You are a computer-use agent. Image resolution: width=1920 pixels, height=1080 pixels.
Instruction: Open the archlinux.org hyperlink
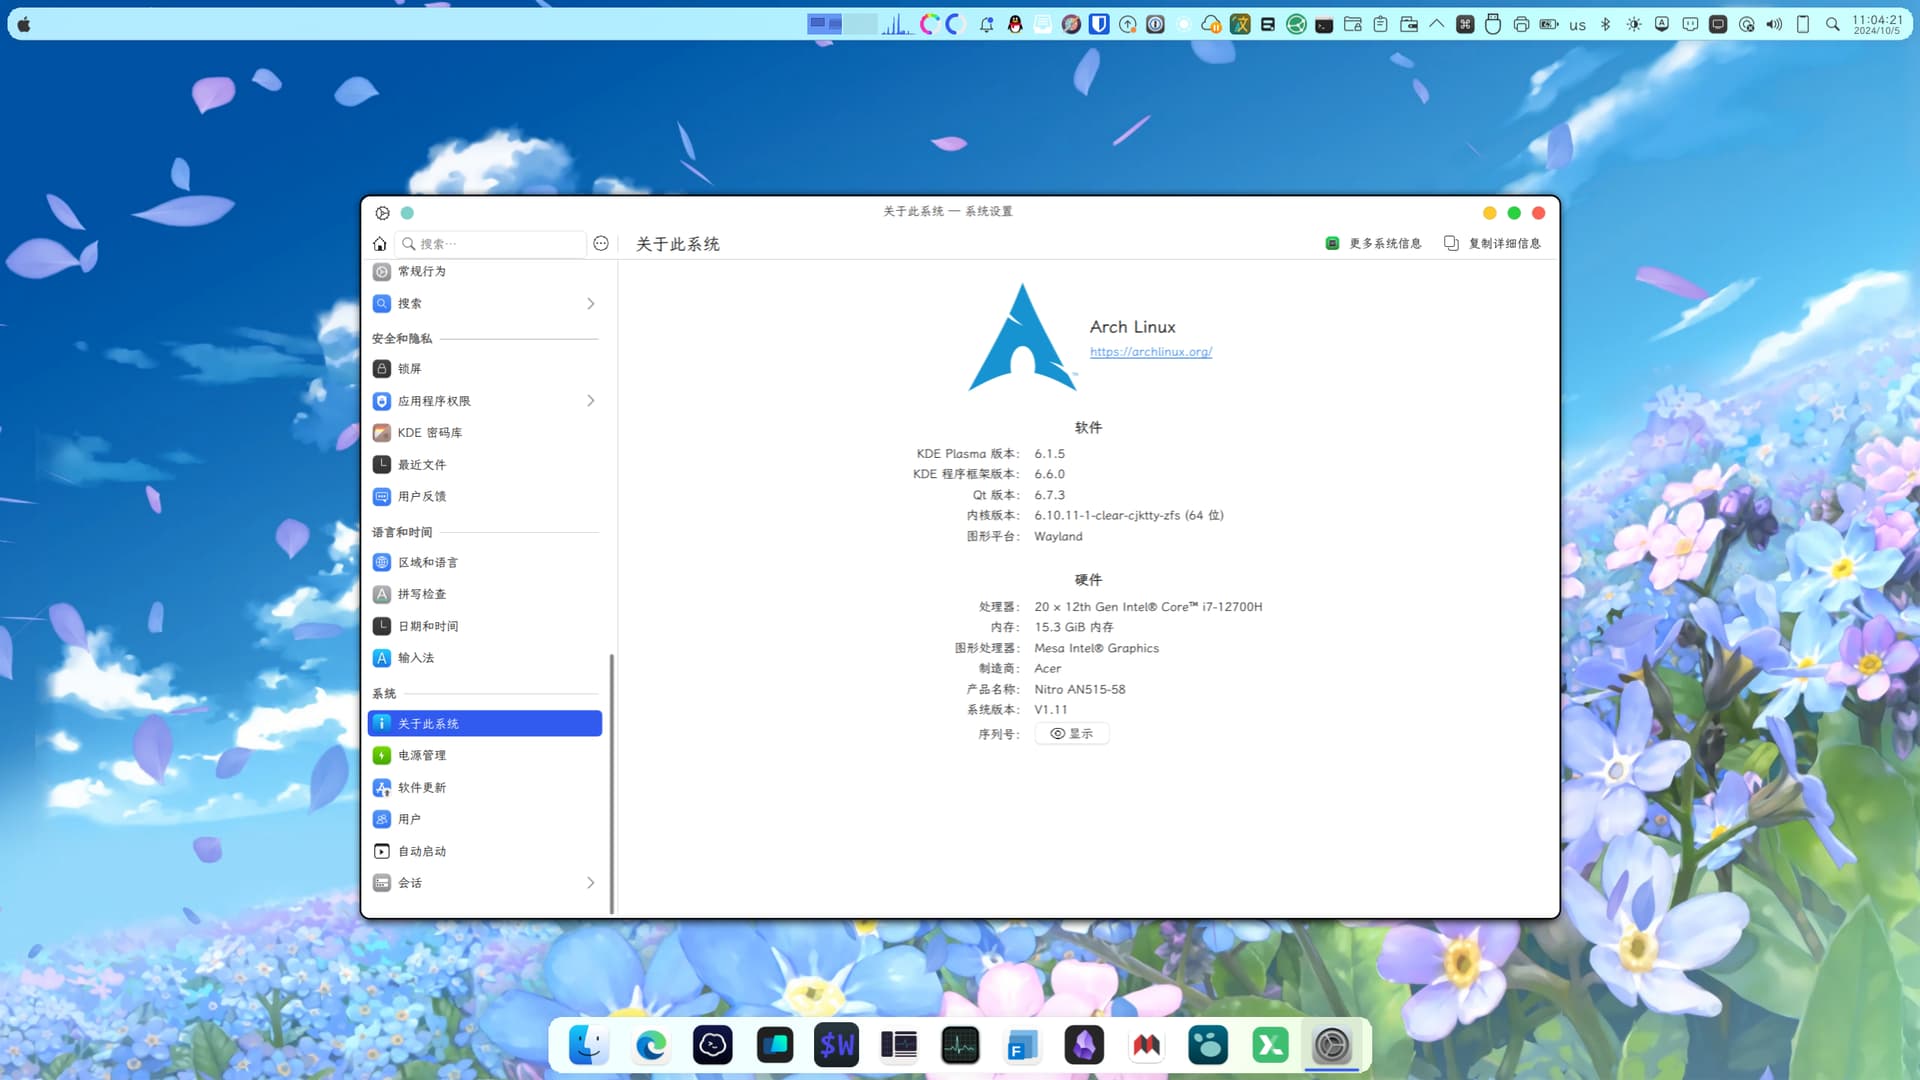tap(1151, 352)
